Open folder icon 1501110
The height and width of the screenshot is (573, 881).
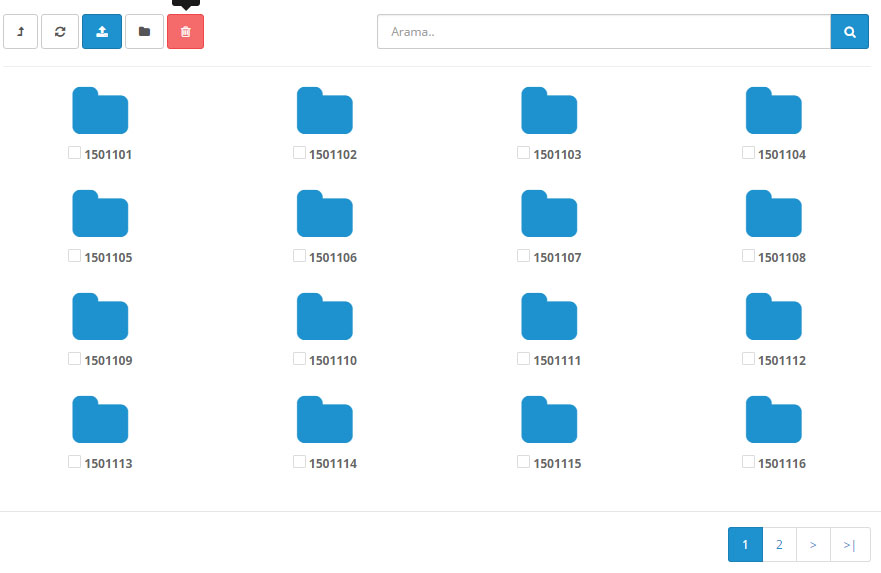pos(325,316)
